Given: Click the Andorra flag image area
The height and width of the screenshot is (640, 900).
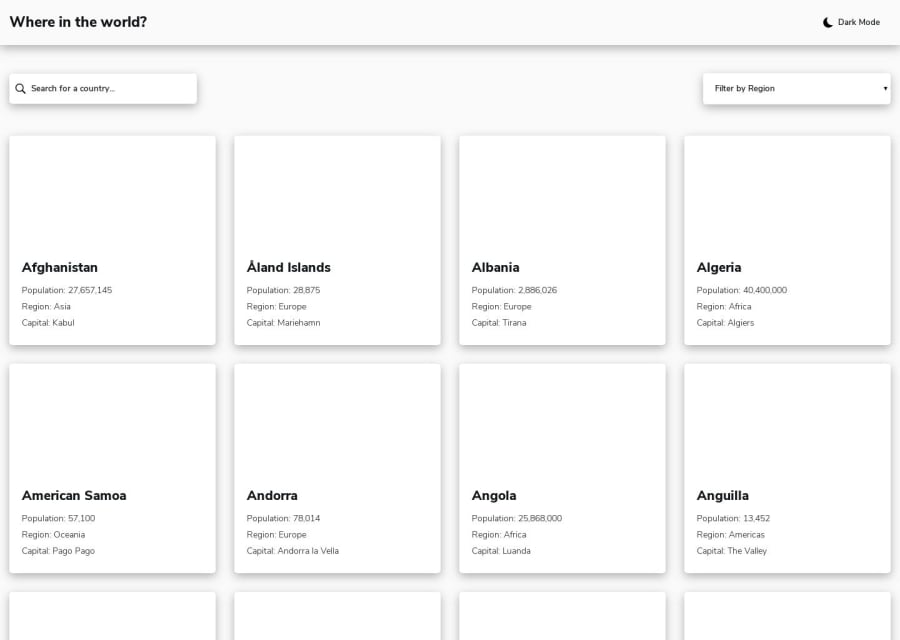Looking at the screenshot, I should [338, 420].
